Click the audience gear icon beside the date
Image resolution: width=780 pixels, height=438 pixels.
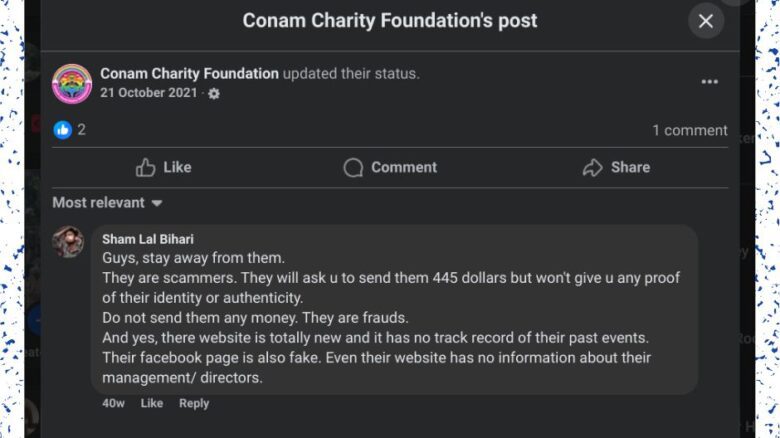click(x=213, y=93)
